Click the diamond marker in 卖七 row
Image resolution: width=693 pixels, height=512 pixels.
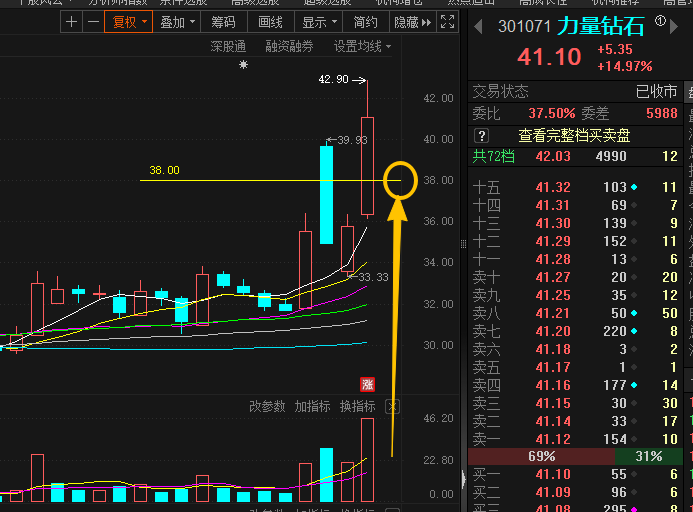coord(634,331)
